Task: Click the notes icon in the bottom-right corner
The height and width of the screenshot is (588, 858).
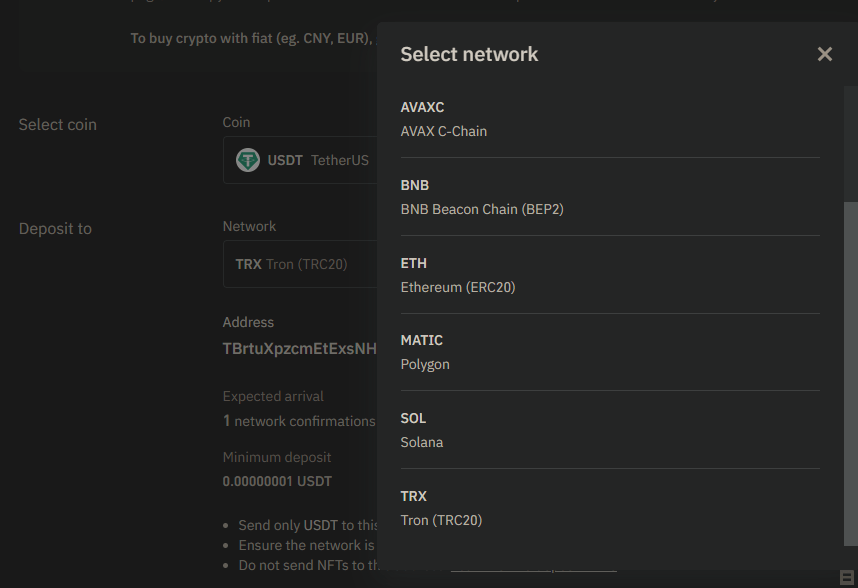Action: click(847, 576)
